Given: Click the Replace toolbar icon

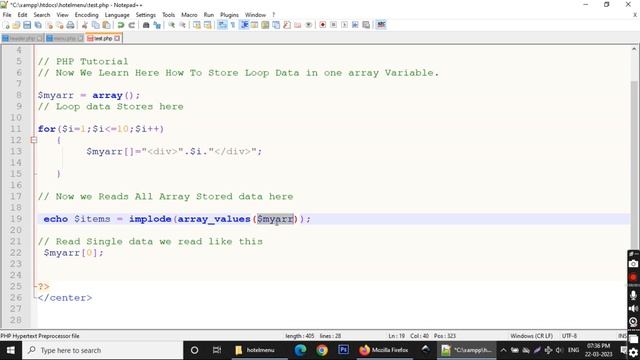Looking at the screenshot, I should 157,25.
